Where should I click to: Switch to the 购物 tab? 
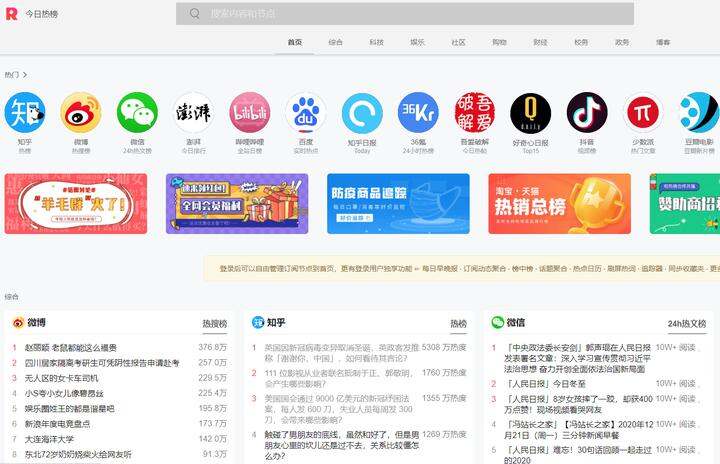pos(499,42)
